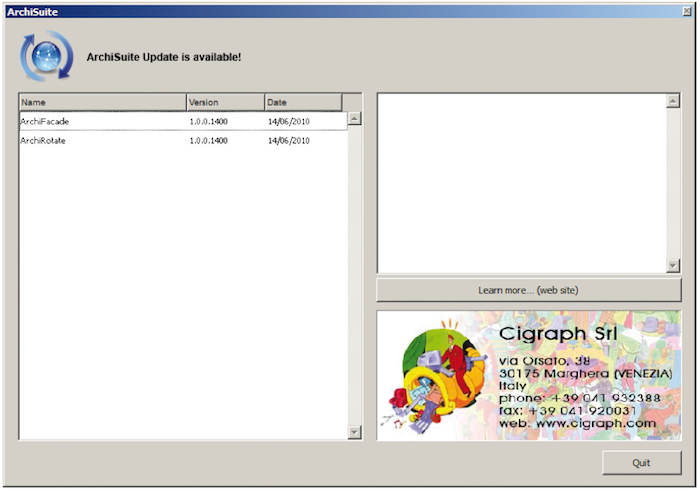Click the ArchiSuite update globe icon

click(47, 56)
